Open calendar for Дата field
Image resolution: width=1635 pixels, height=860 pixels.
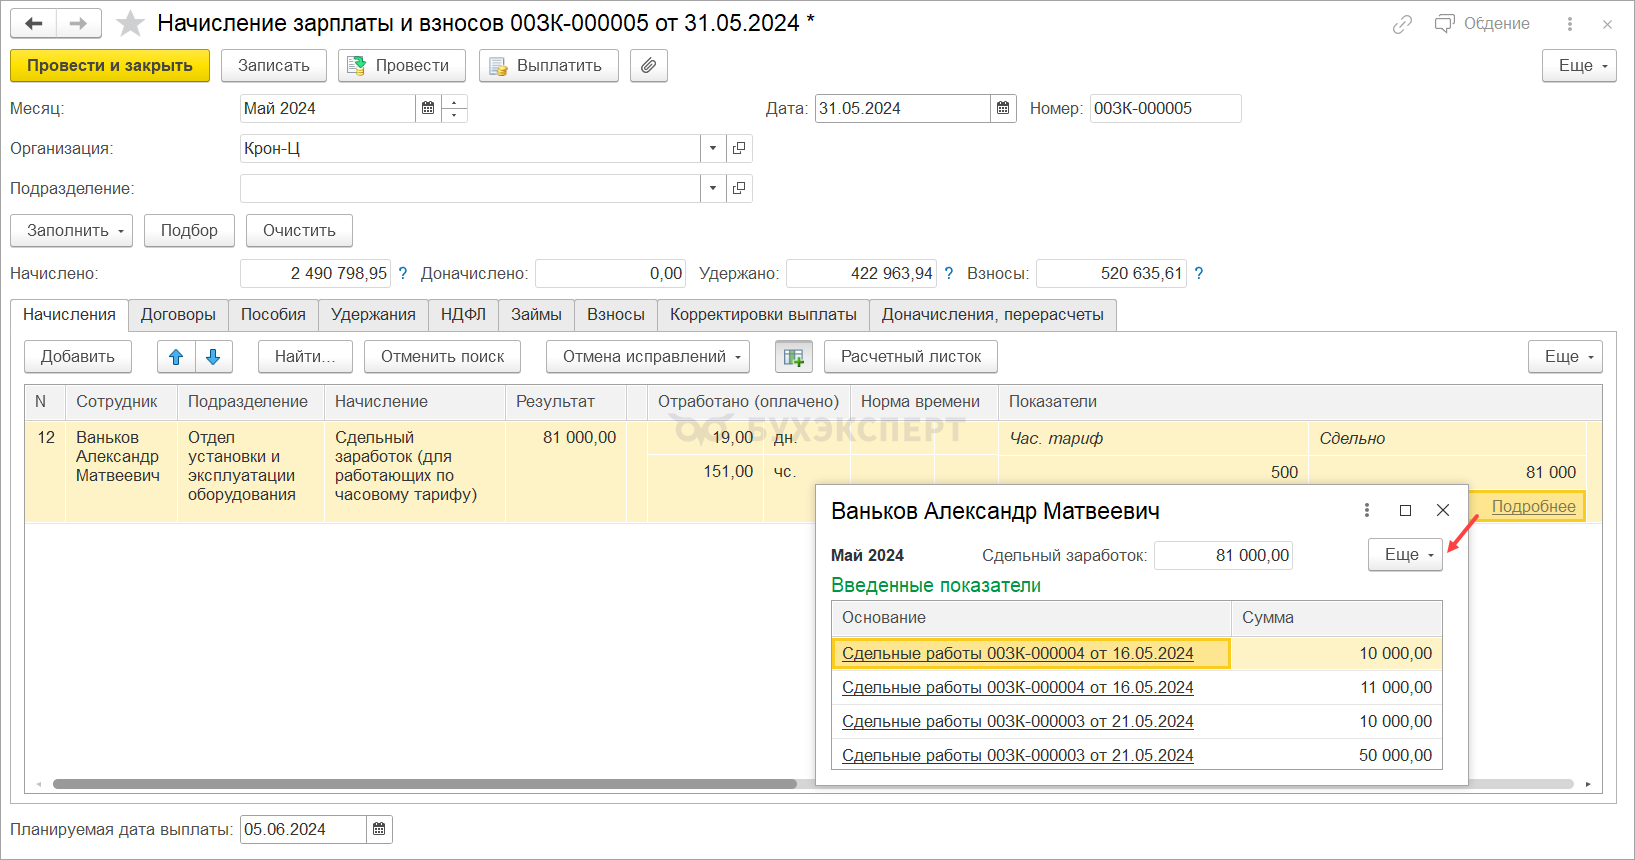coord(1003,108)
